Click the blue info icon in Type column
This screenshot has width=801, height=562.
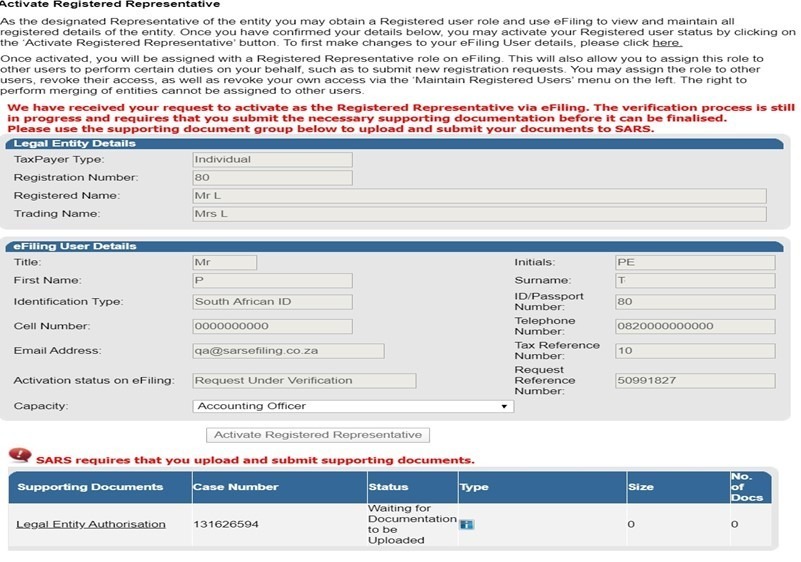(467, 524)
